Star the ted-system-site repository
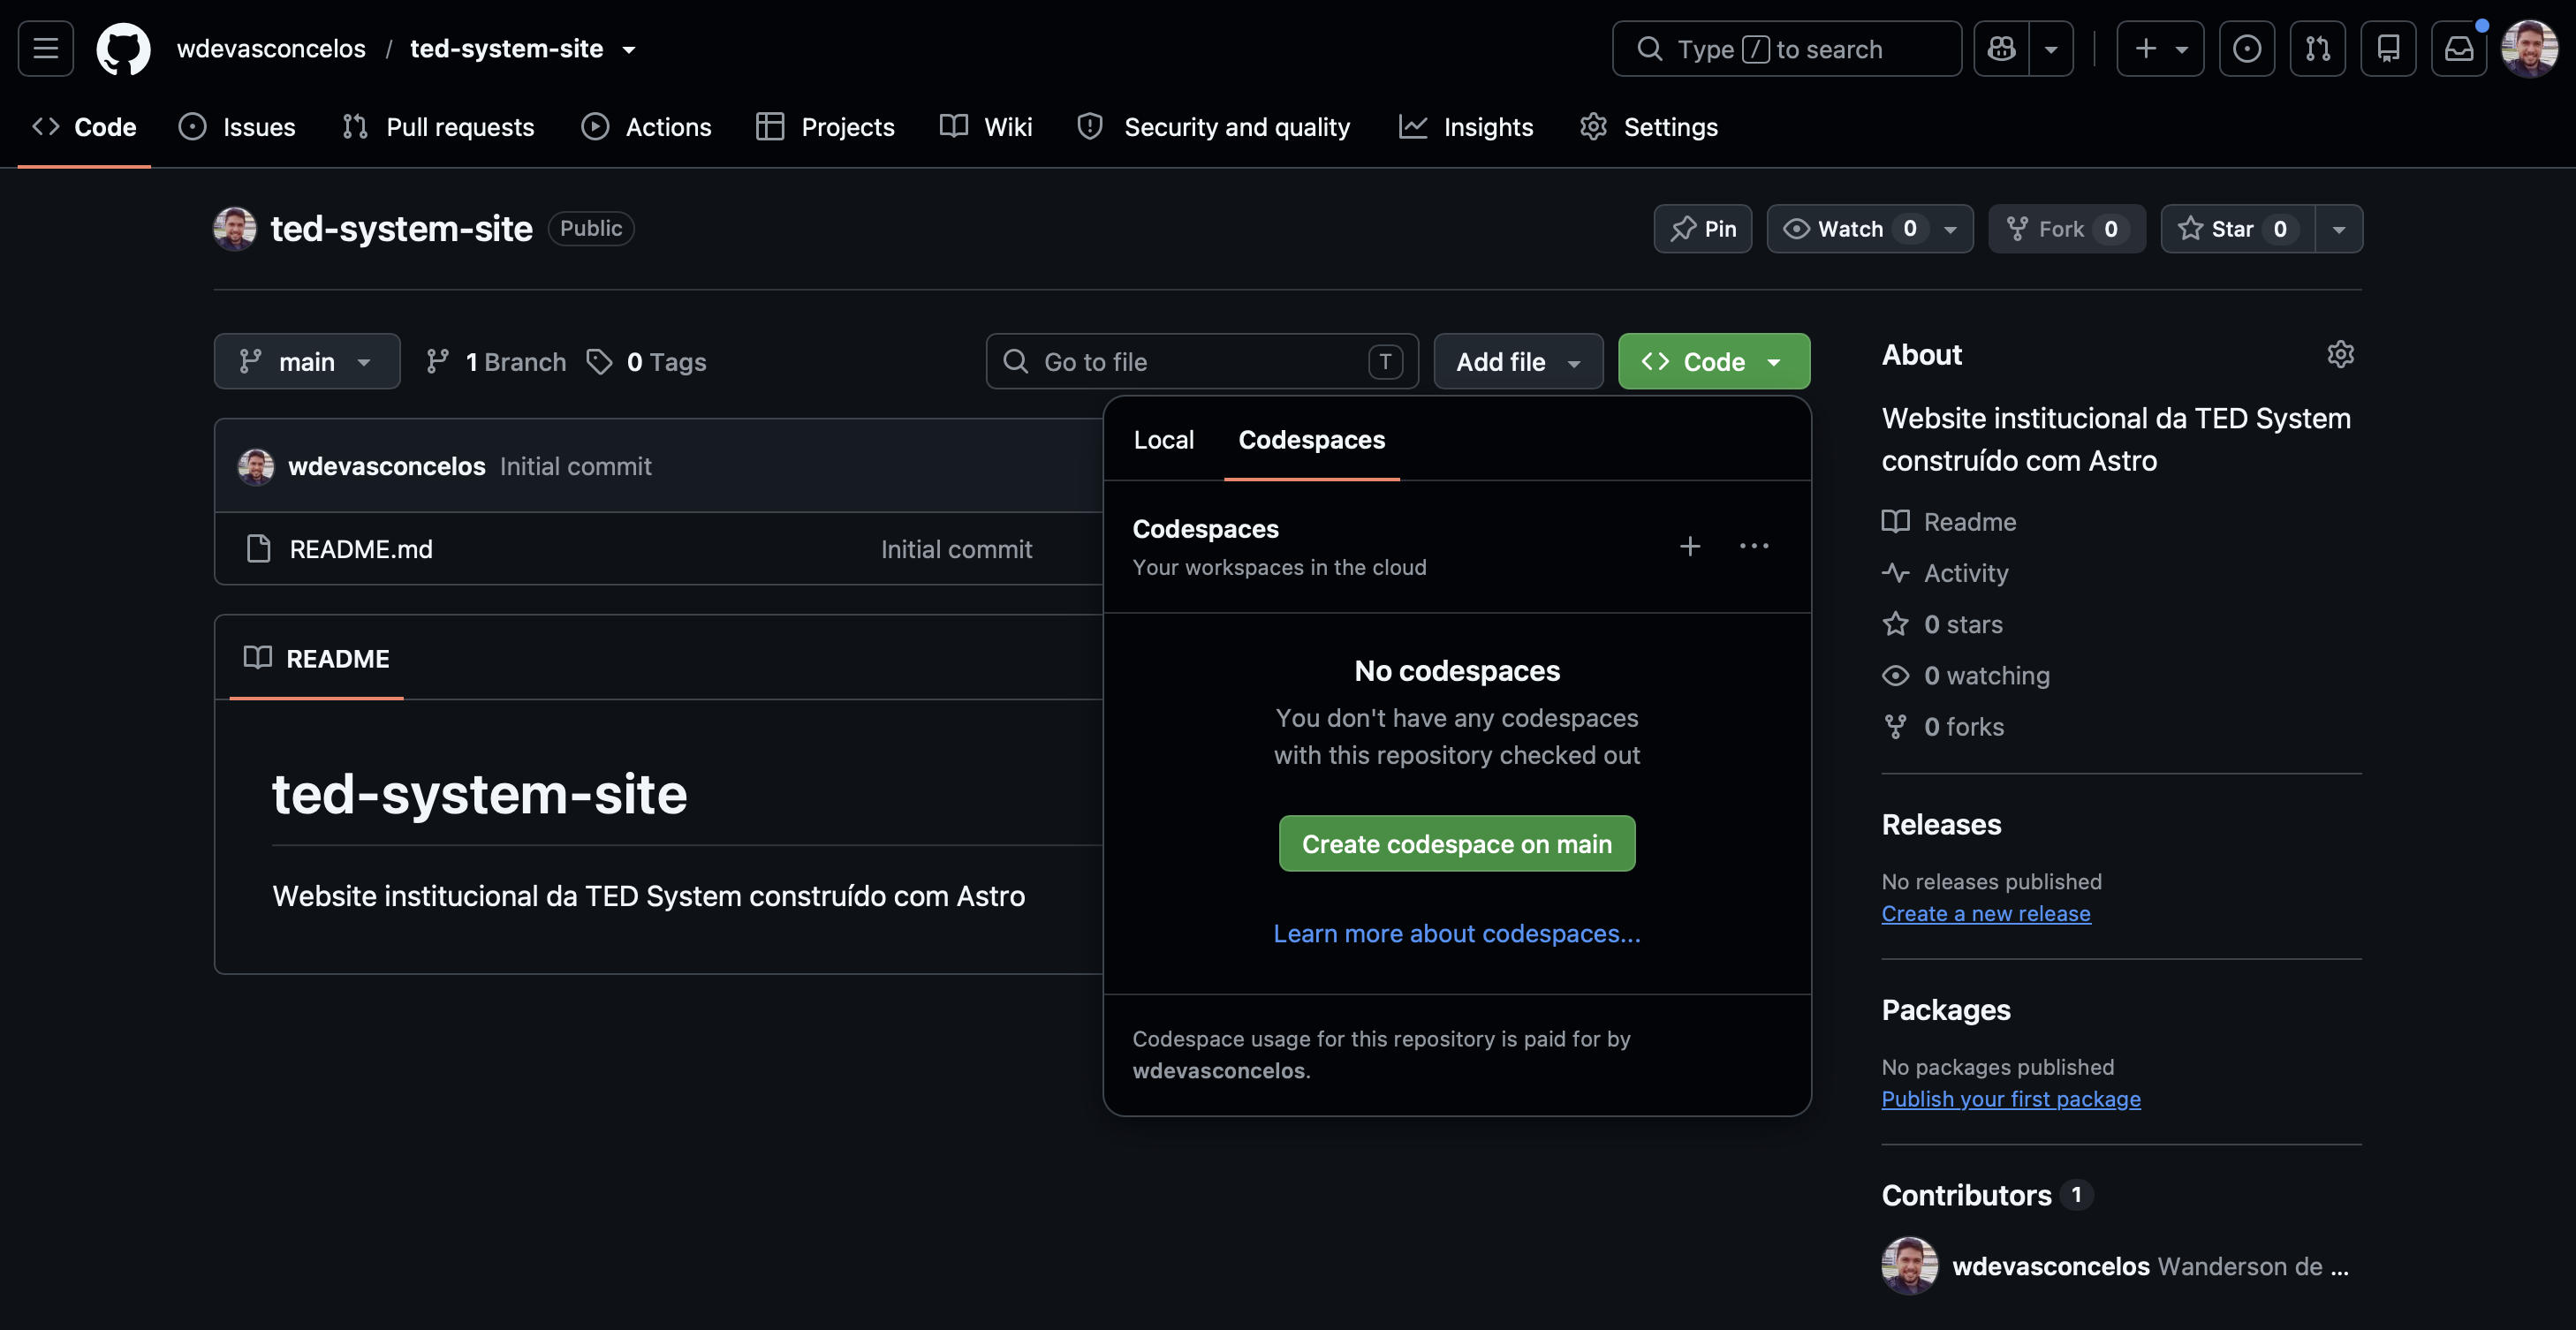Screen dimensions: 2576x1330 click(x=2236, y=229)
